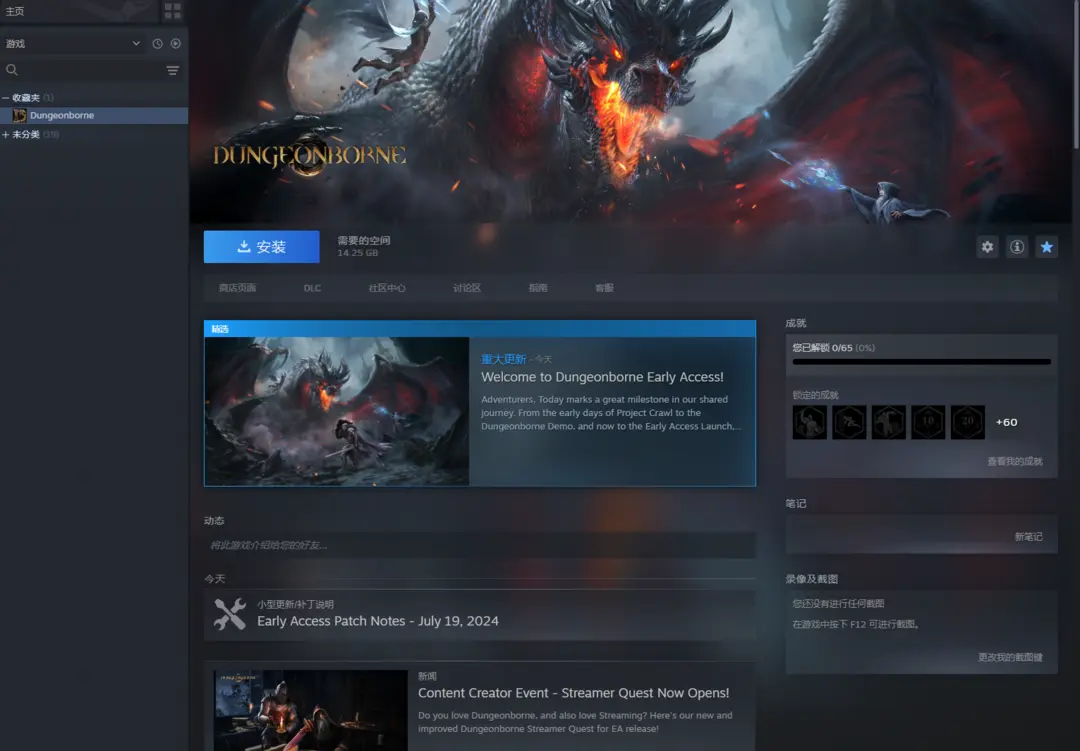Viewport: 1080px width, 751px height.
Task: Click the 小型更新/补丁说明 label
Action: (295, 604)
